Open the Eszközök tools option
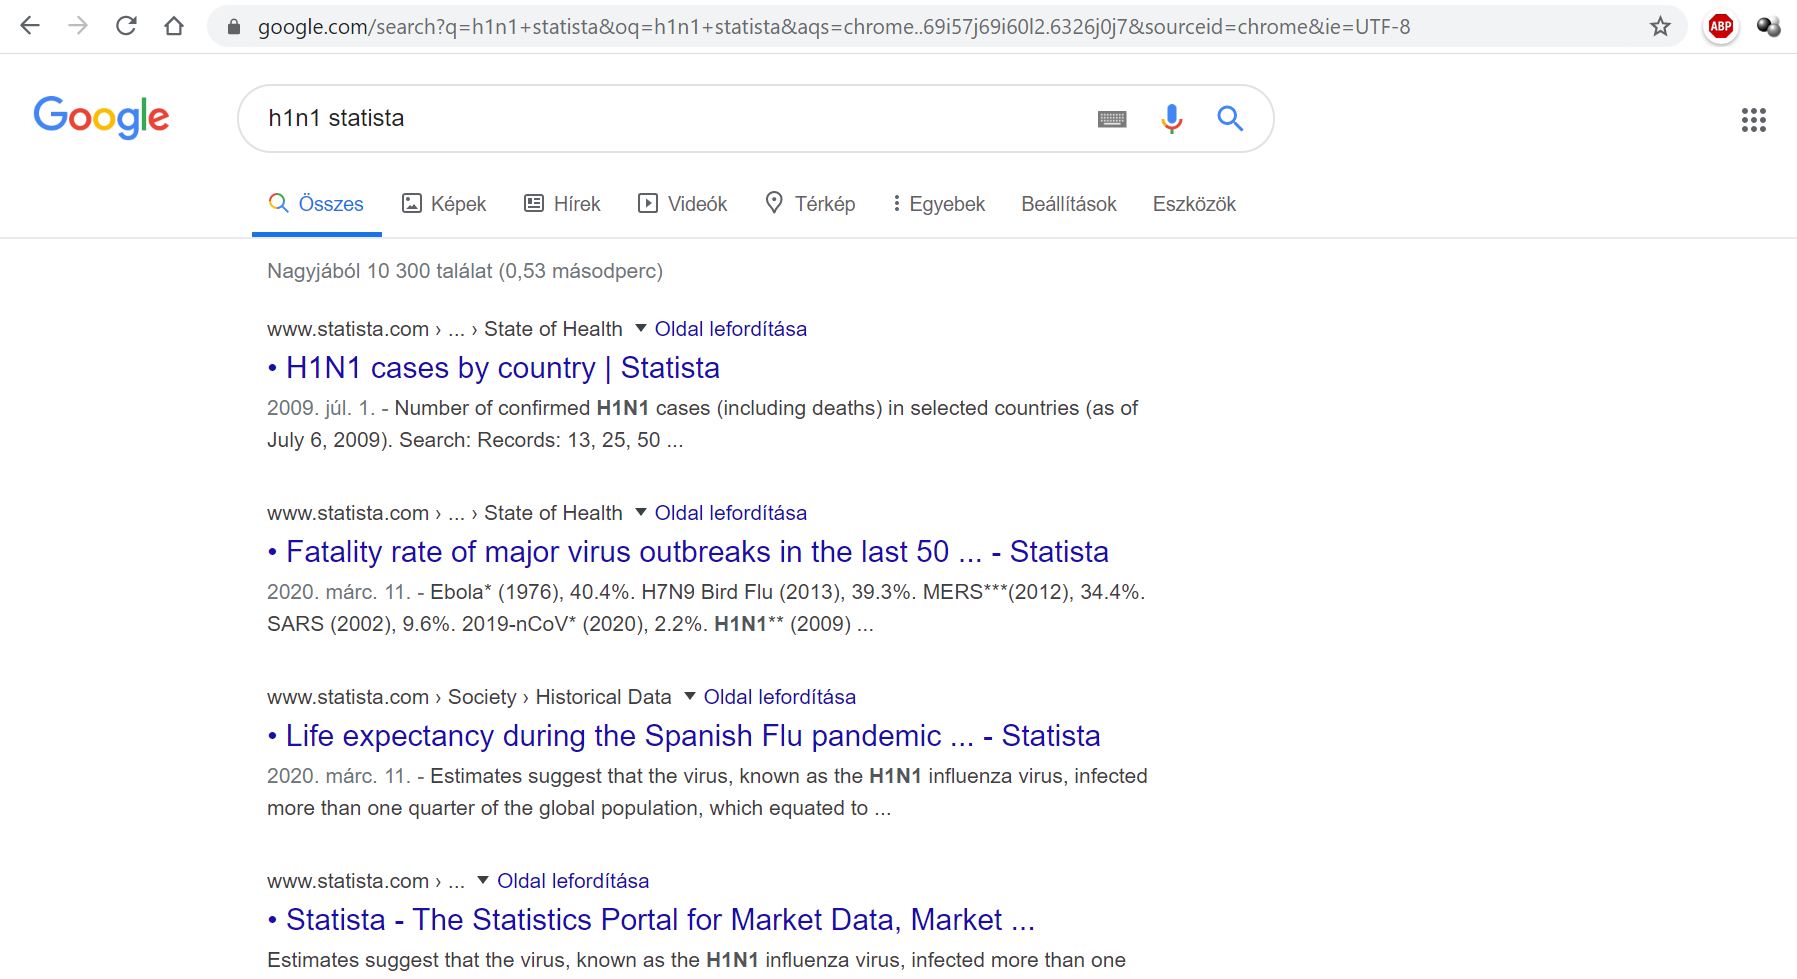The image size is (1797, 979). click(1194, 204)
